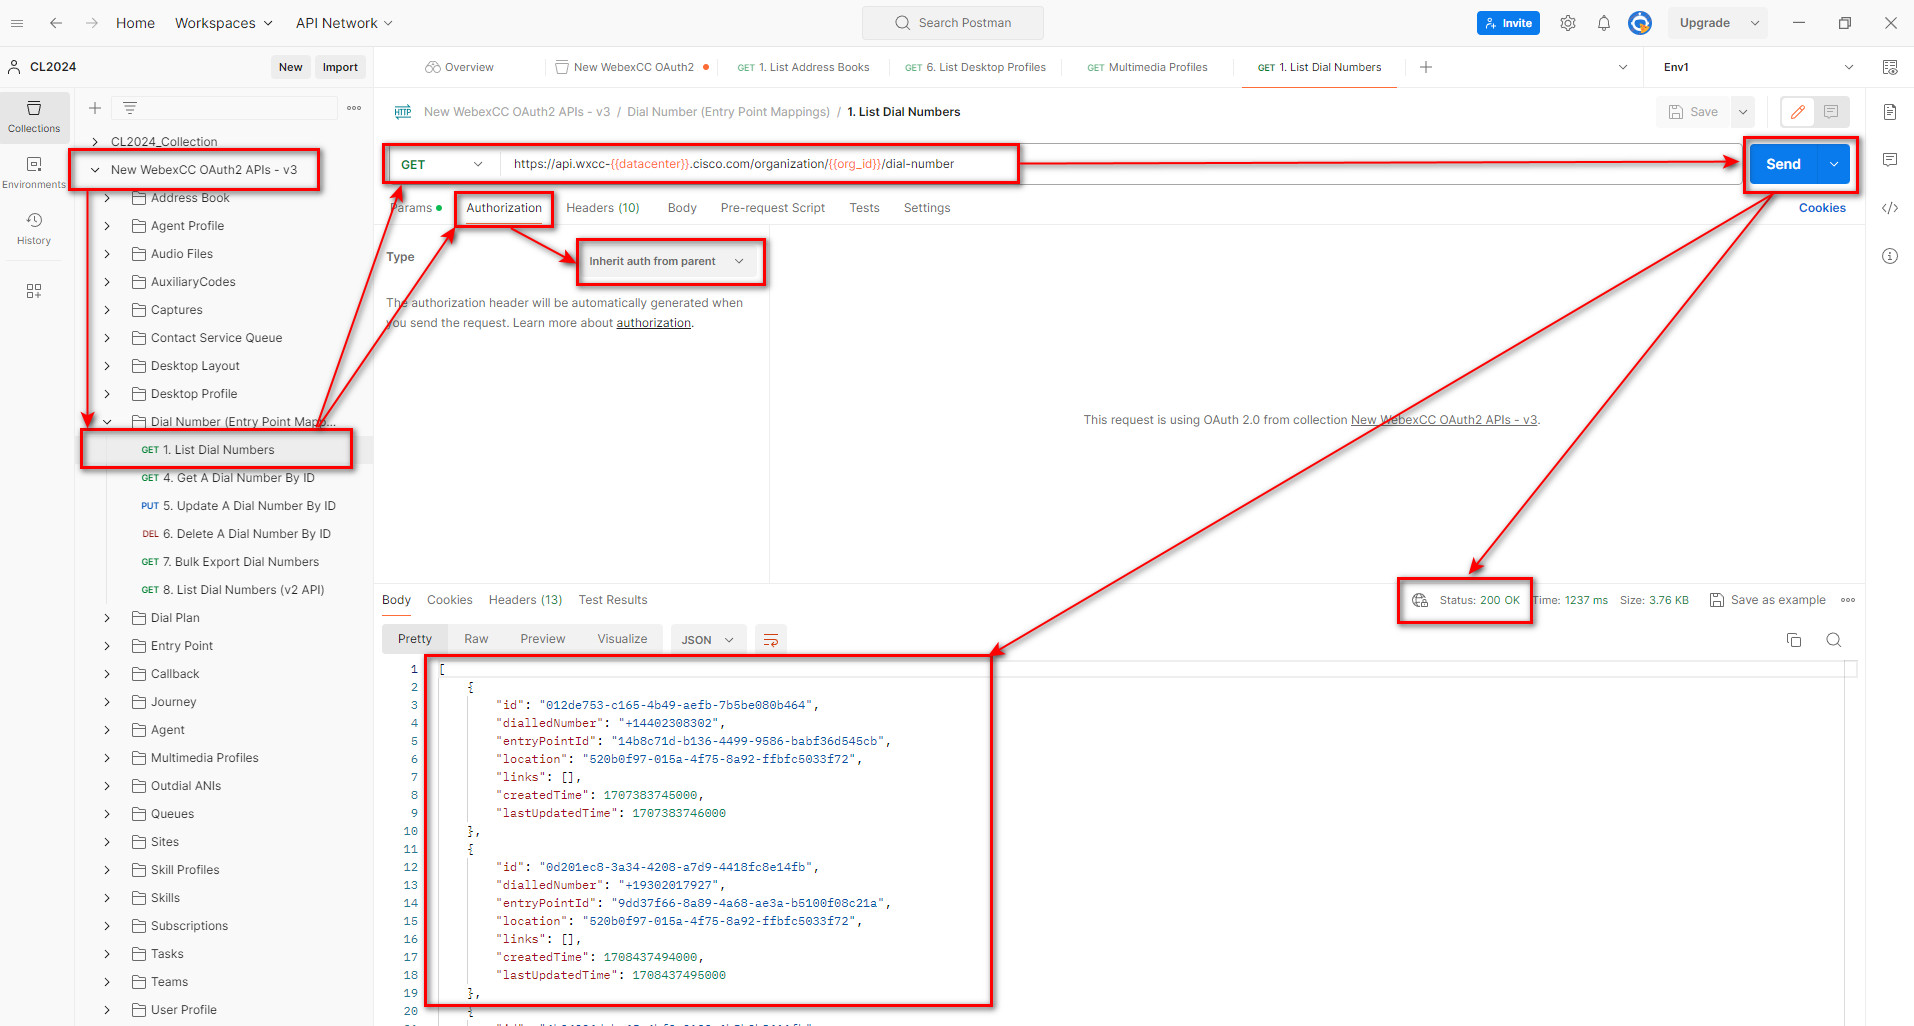Open the comments icon in right sidebar
Screen dimensions: 1914x1026
(x=1890, y=160)
